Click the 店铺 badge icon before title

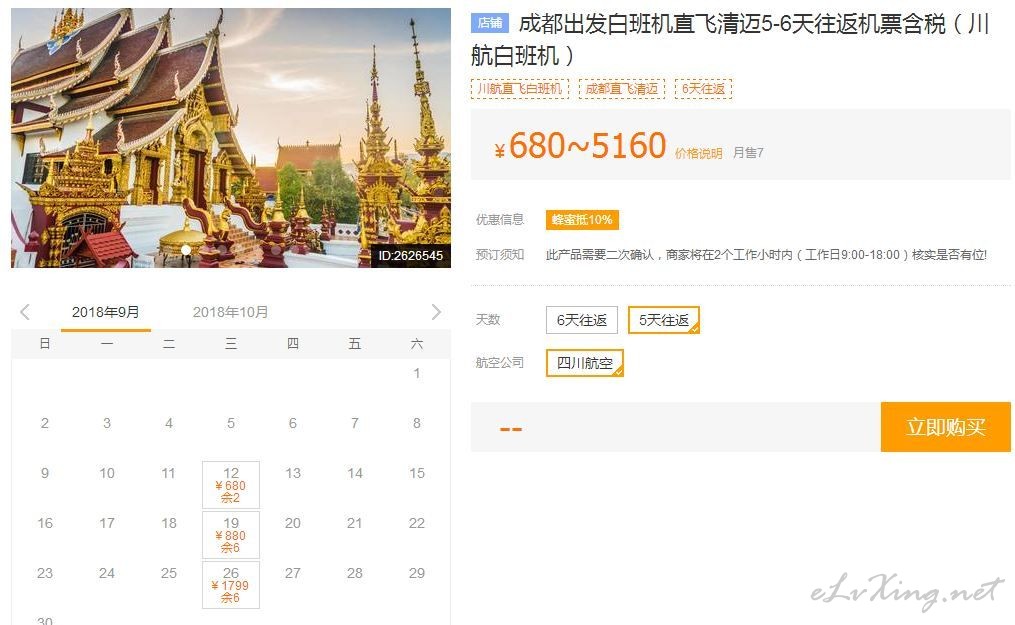click(x=490, y=24)
